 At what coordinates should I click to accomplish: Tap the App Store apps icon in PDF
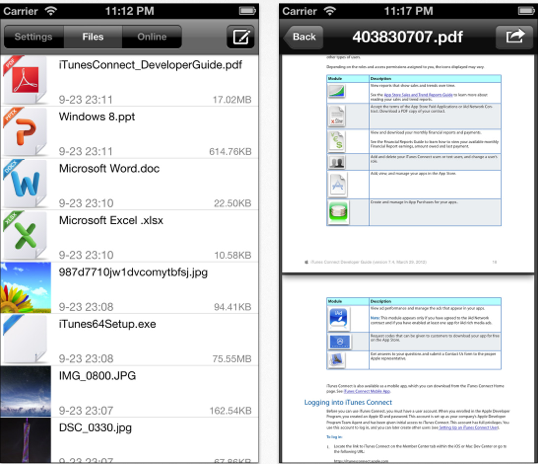pyautogui.click(x=338, y=185)
